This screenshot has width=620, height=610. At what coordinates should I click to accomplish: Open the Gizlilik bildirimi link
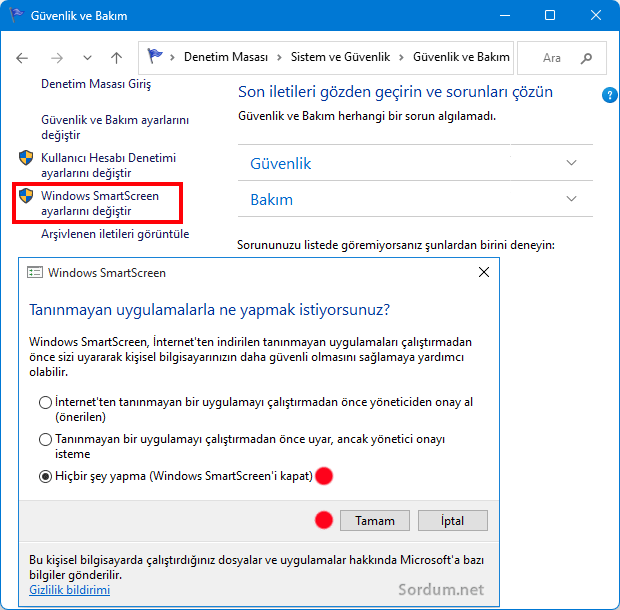[x=70, y=590]
